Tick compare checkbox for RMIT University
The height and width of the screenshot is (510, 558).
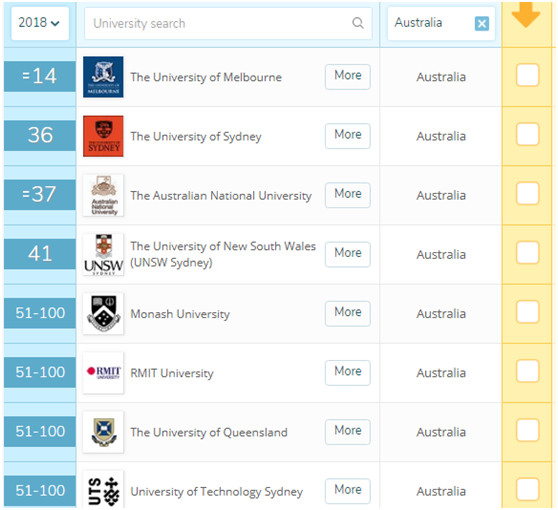[527, 371]
